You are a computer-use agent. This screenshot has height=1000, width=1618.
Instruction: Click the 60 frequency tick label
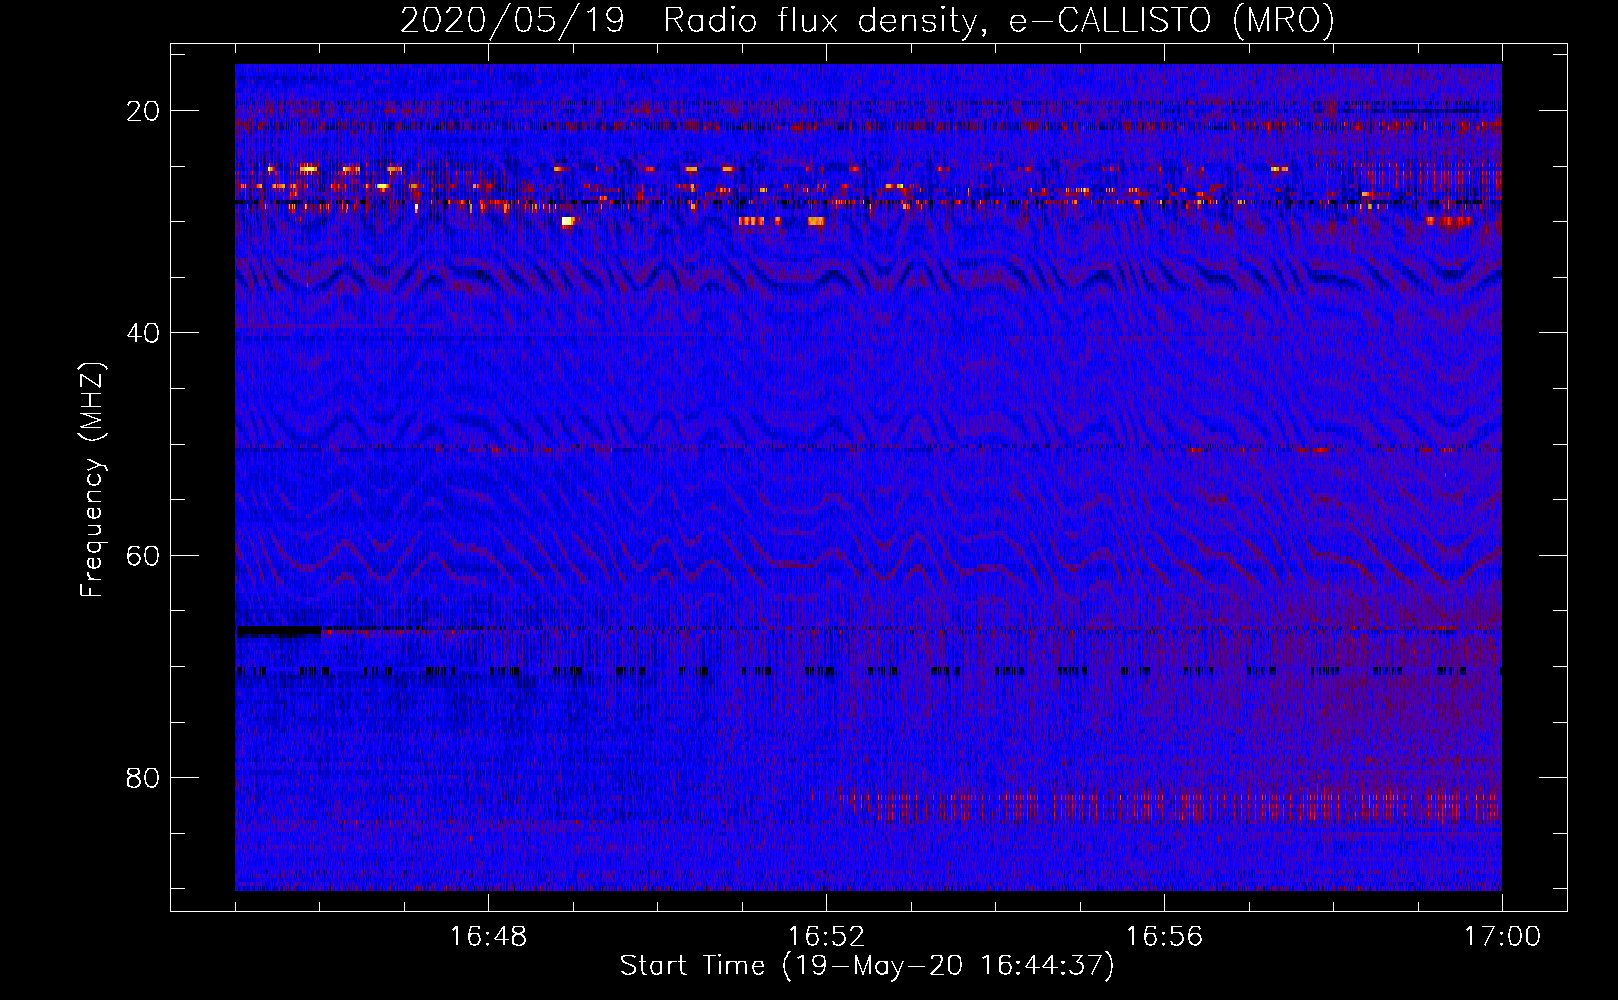[x=143, y=555]
